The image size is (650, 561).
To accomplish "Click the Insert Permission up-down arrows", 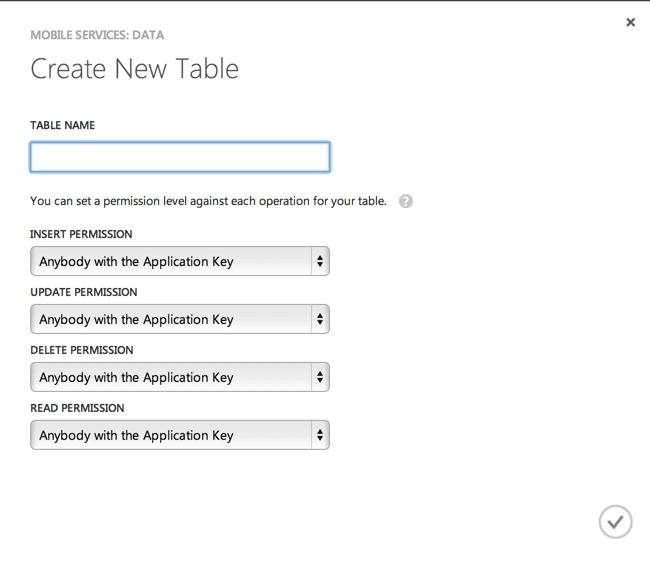I will pyautogui.click(x=319, y=262).
